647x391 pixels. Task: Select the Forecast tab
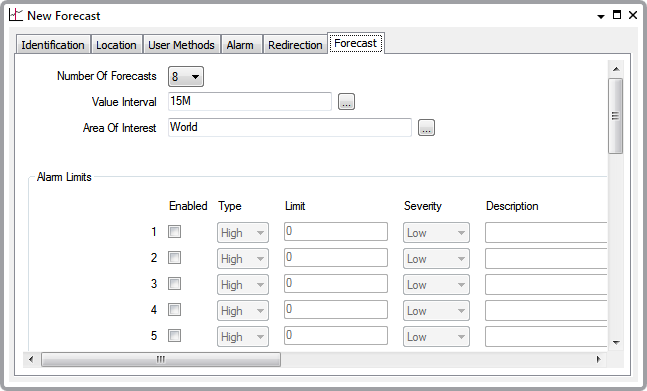click(x=356, y=43)
